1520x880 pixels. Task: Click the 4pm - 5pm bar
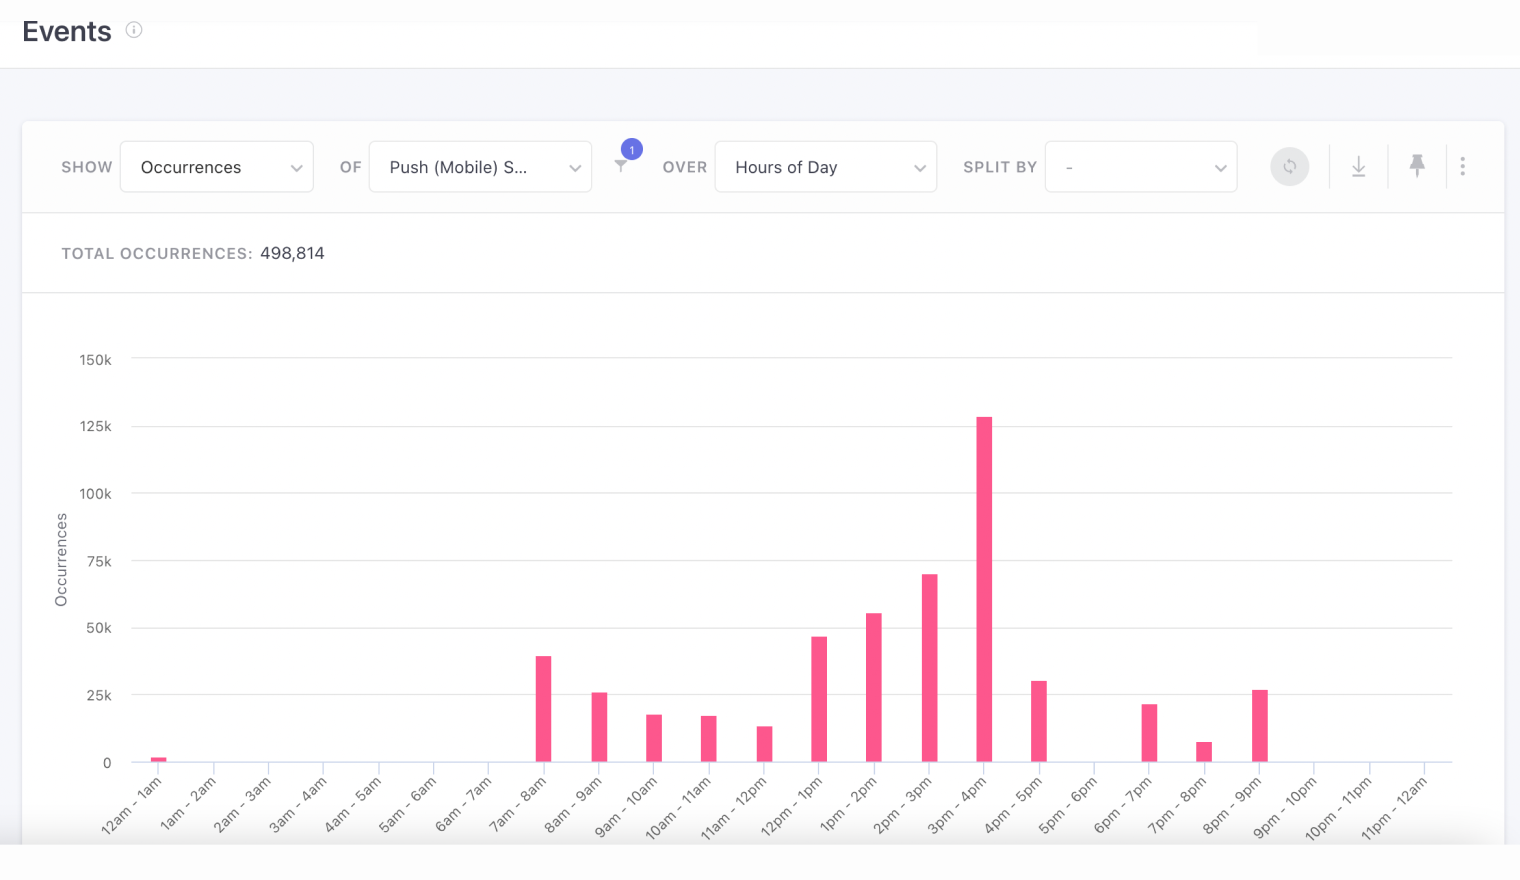tap(1039, 721)
